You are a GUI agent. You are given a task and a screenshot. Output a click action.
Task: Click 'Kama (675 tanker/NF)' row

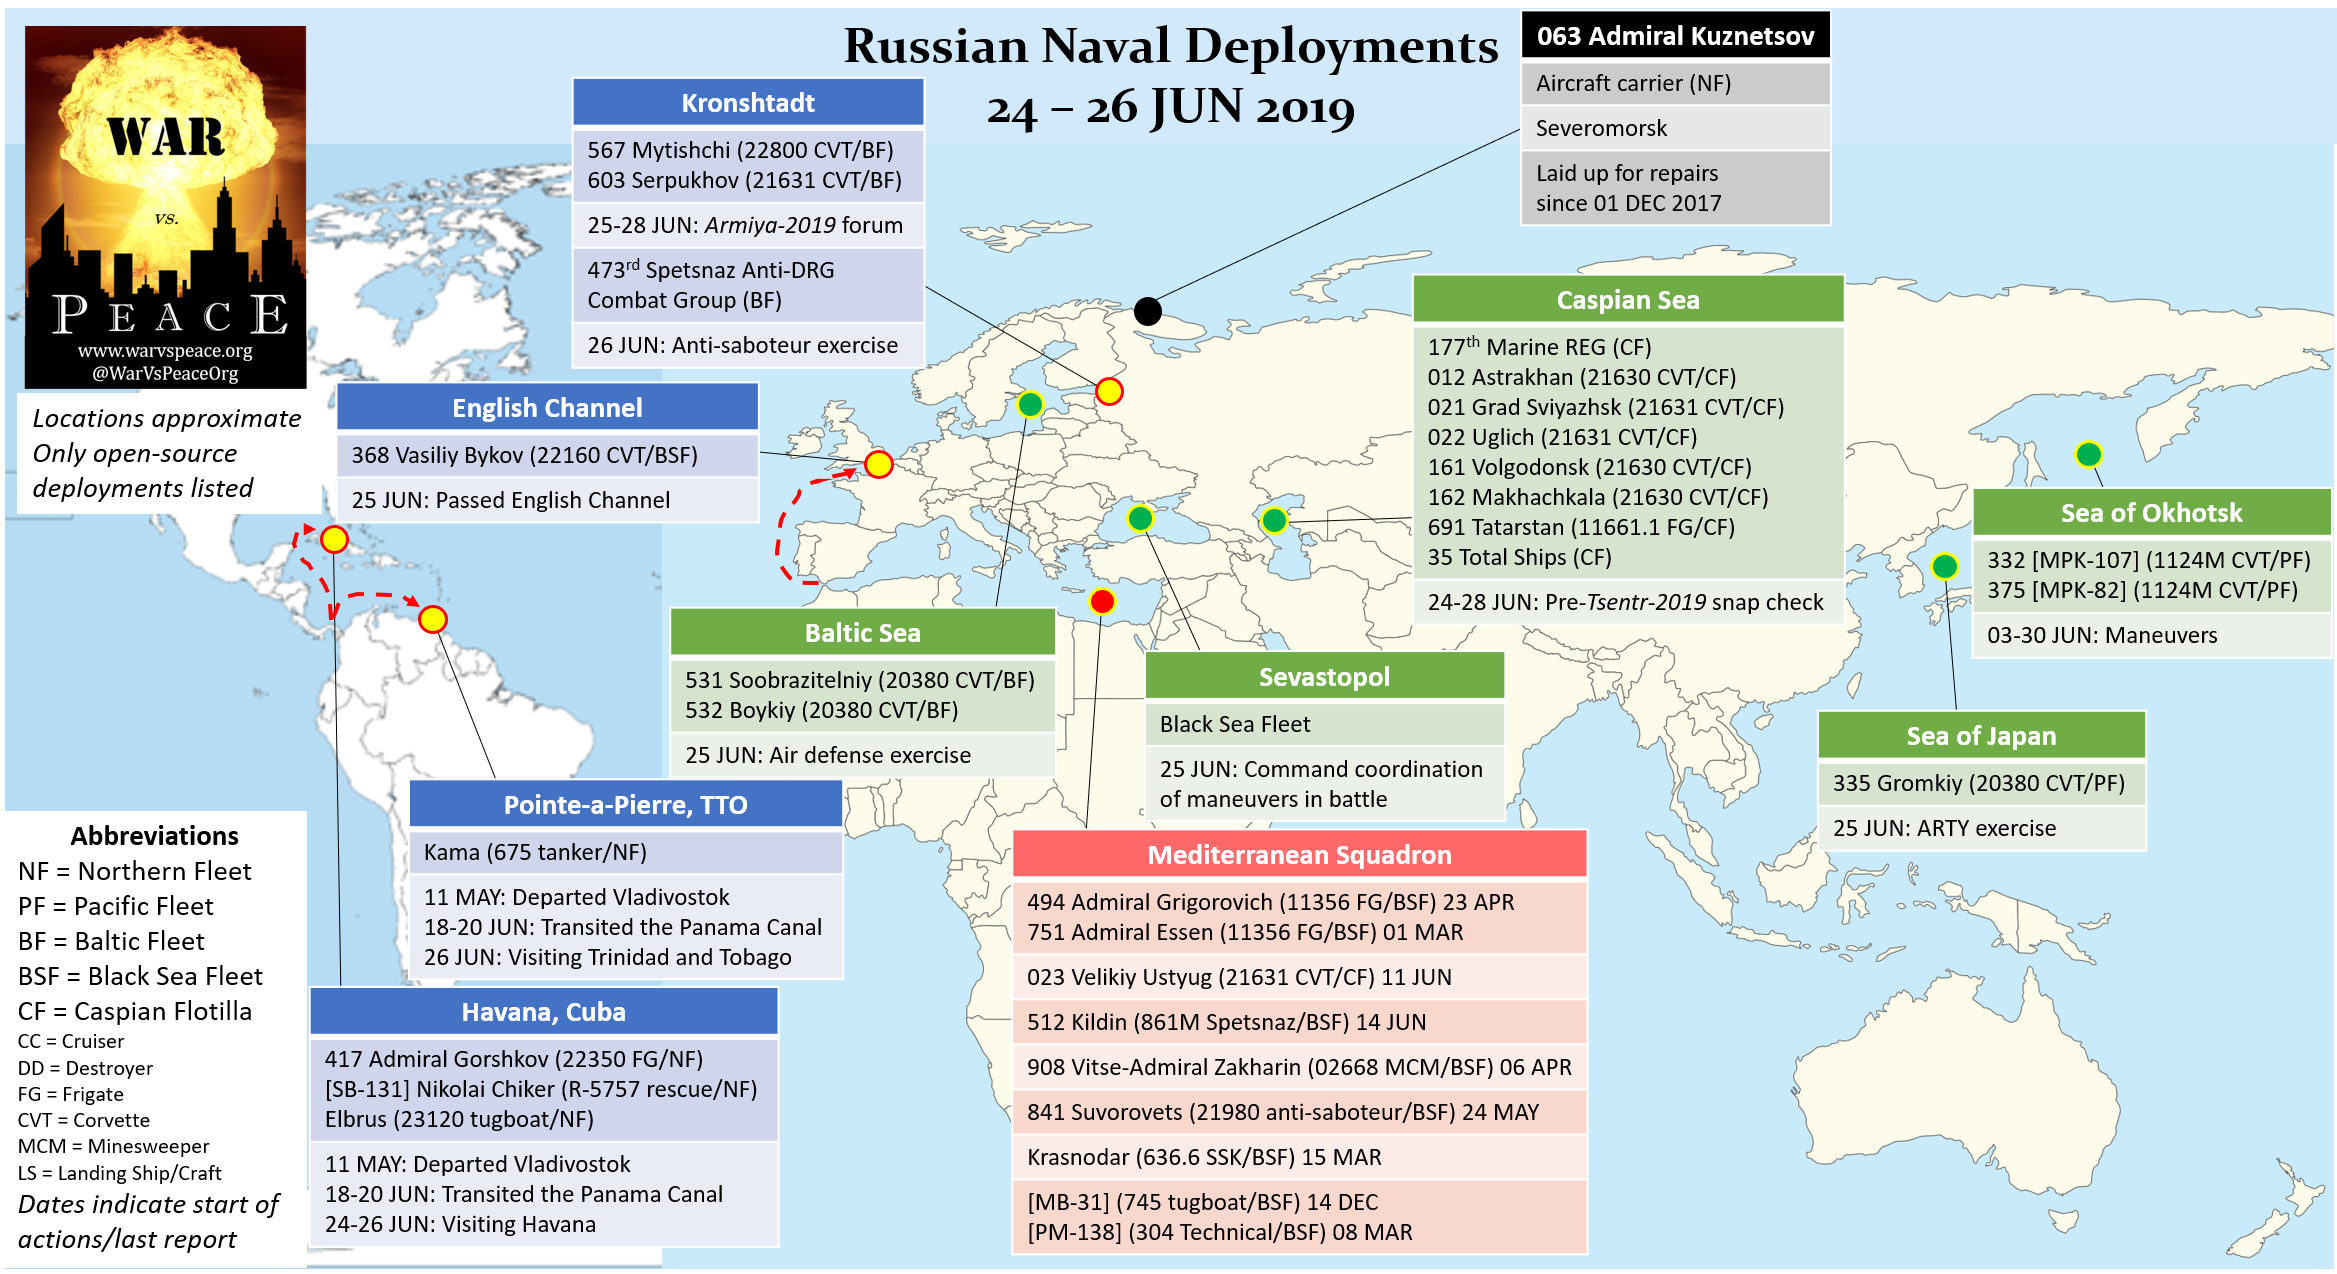pos(625,852)
